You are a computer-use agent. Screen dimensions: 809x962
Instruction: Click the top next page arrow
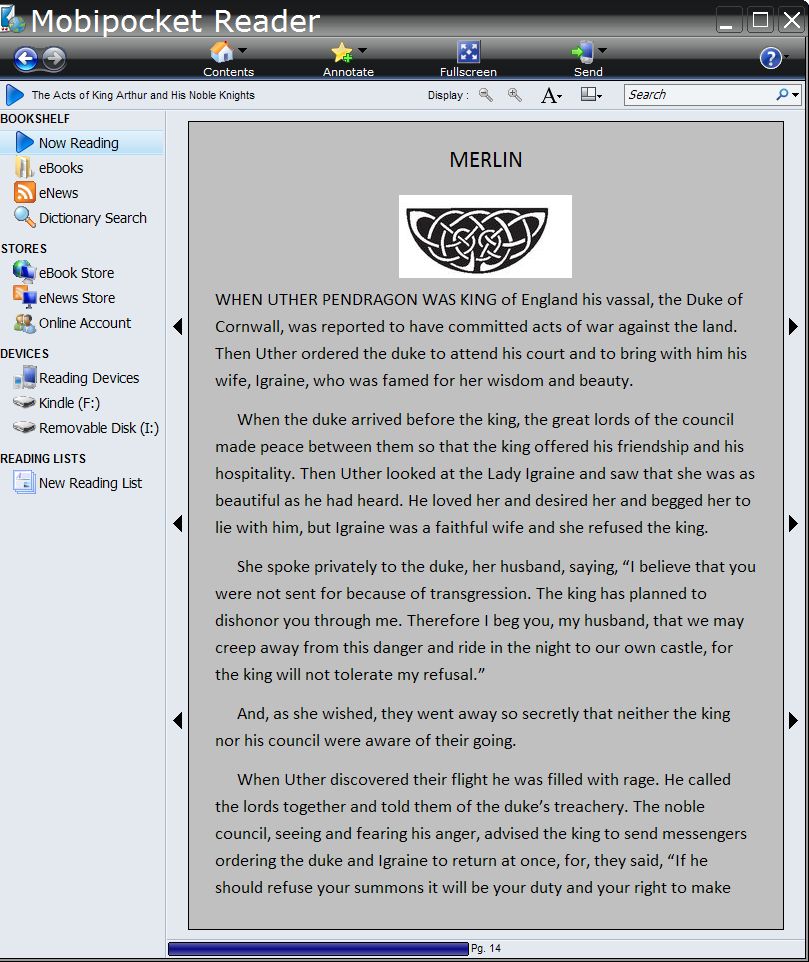tap(793, 326)
